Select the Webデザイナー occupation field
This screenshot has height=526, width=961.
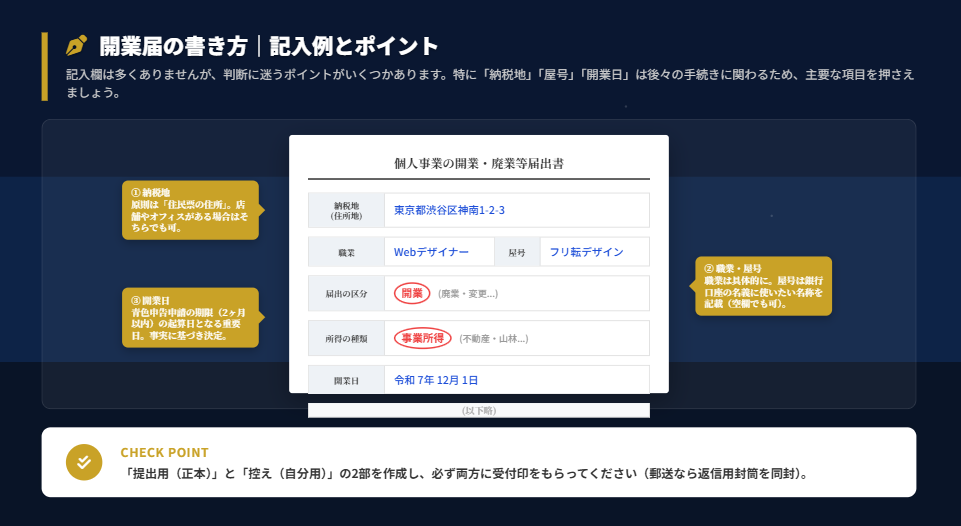pos(431,252)
